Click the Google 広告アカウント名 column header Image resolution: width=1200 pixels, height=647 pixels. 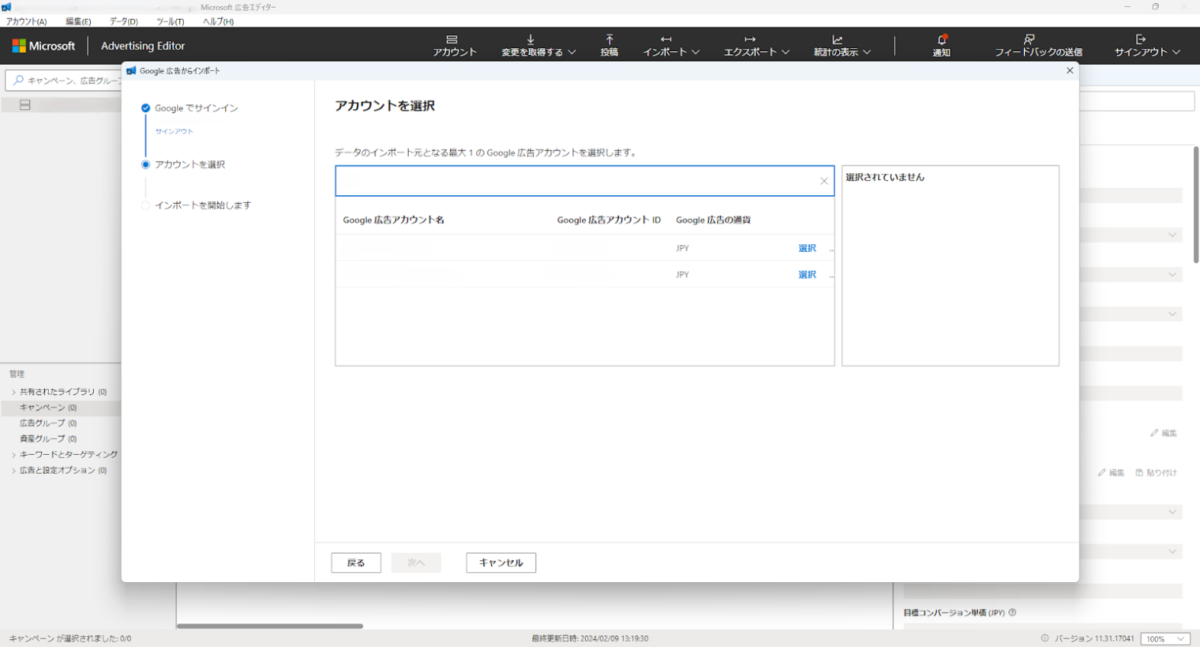pos(393,220)
